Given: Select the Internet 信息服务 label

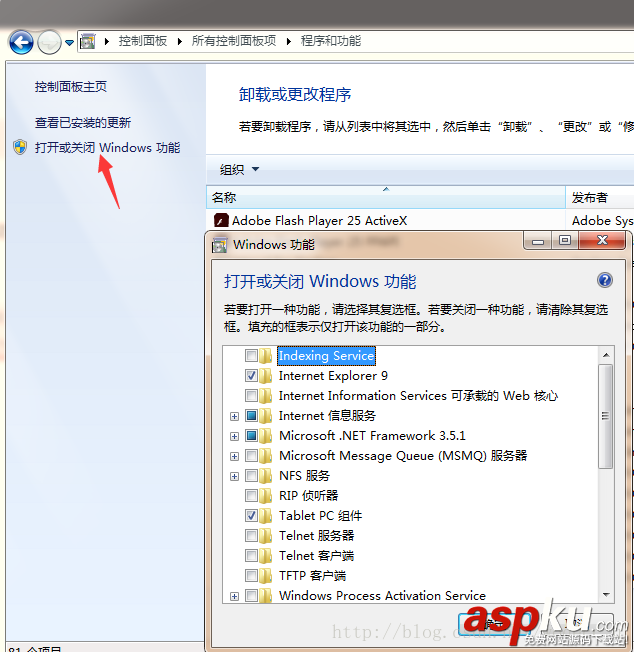Looking at the screenshot, I should (327, 415).
